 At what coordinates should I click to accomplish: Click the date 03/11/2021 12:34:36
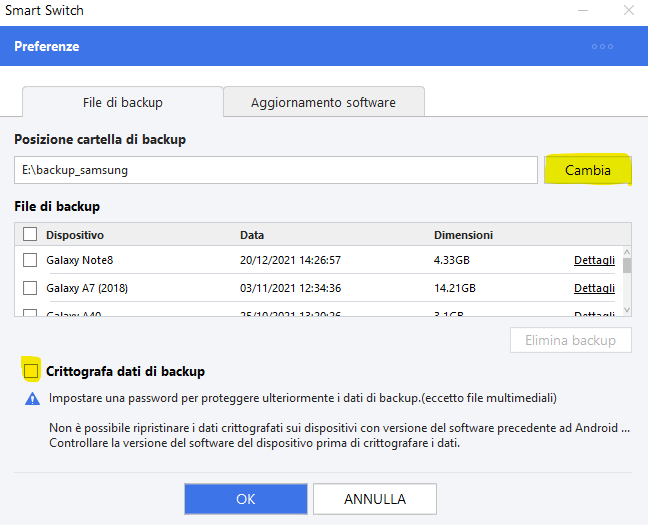pos(290,288)
